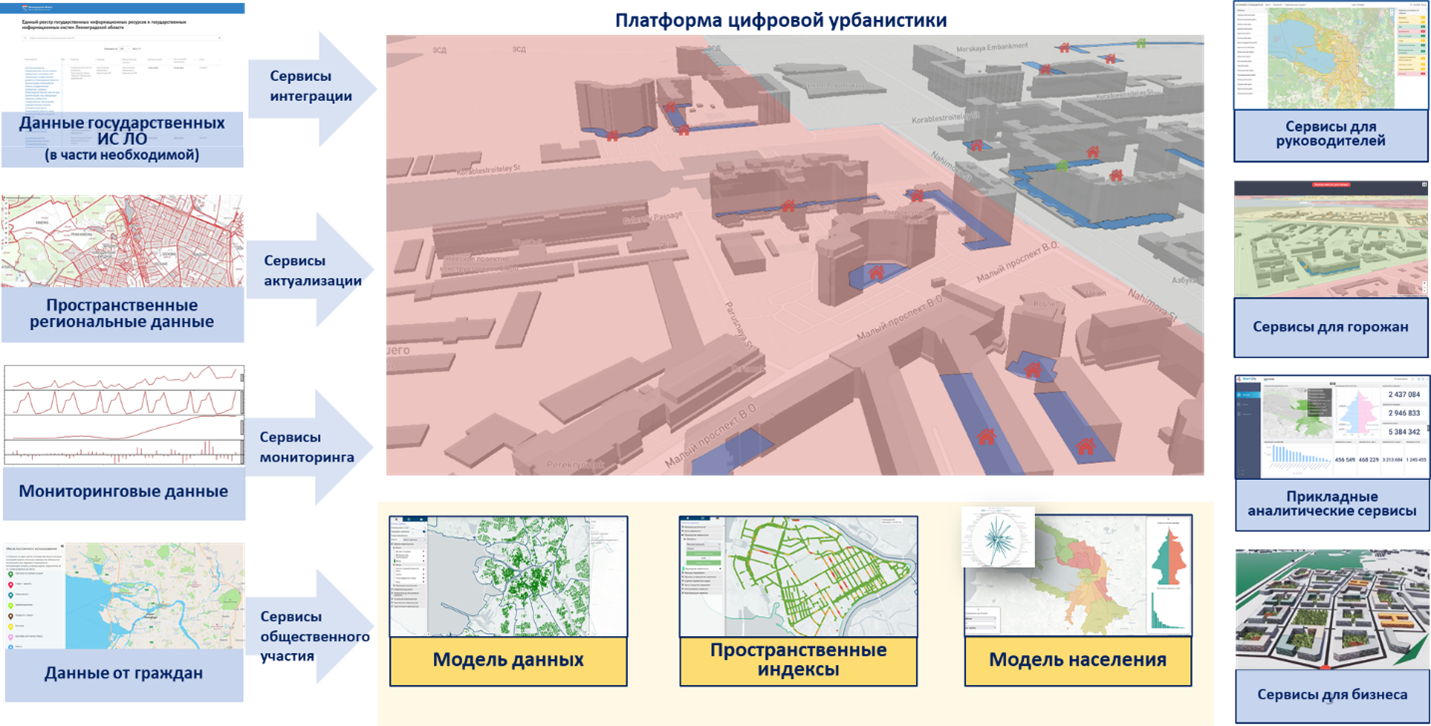Open the Модель данных map thumbnail

[507, 576]
